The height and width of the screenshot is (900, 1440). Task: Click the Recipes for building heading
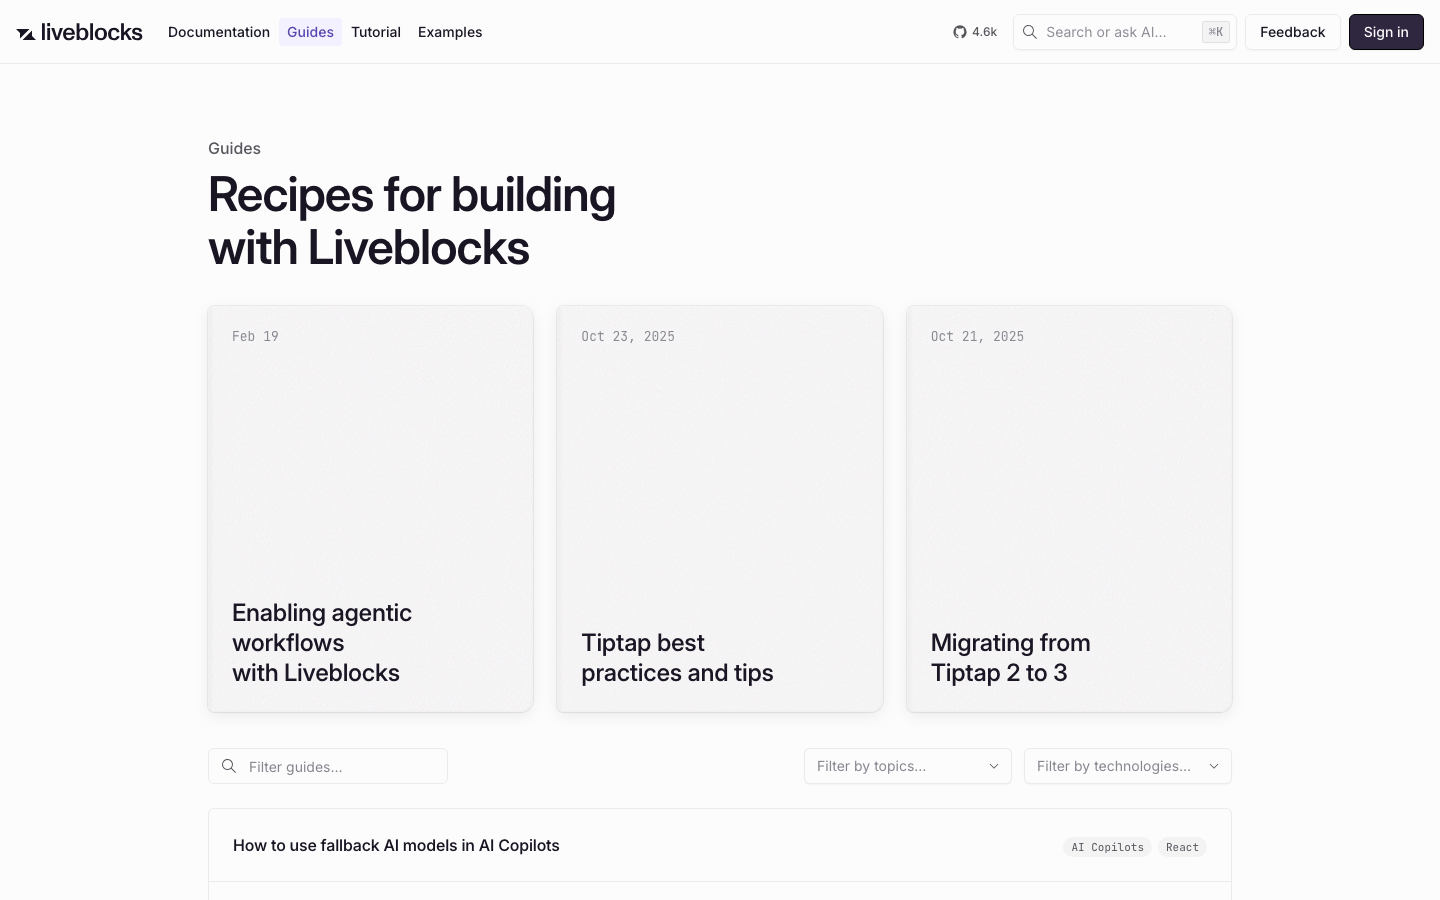tap(412, 221)
